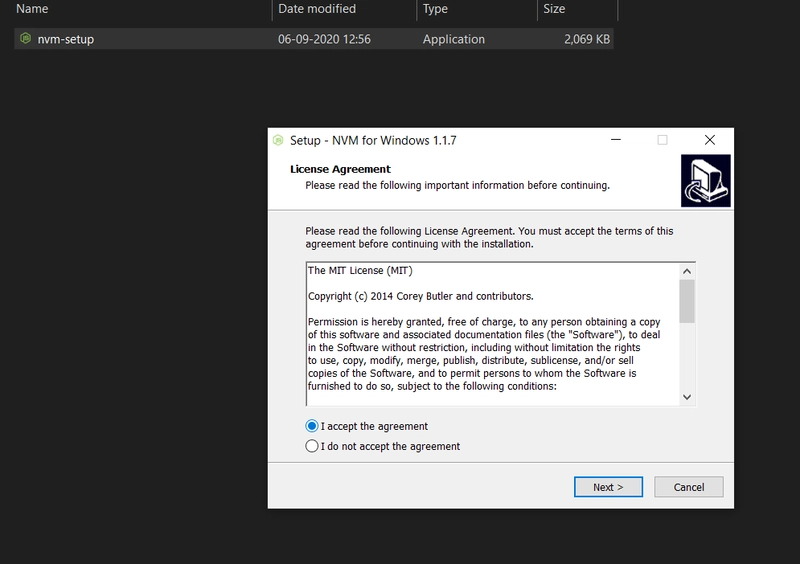Click the installer computer logo image
This screenshot has height=564, width=800.
(706, 181)
